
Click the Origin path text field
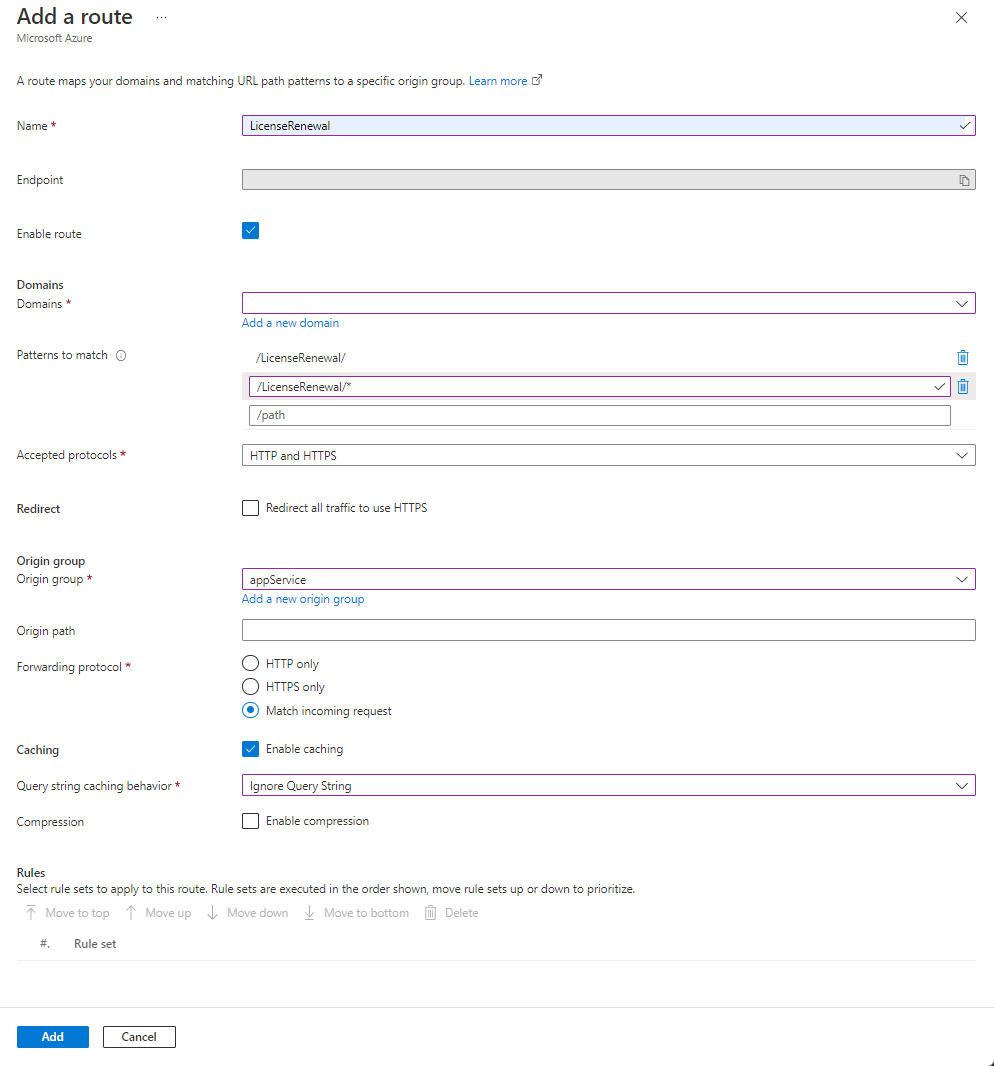click(x=609, y=630)
